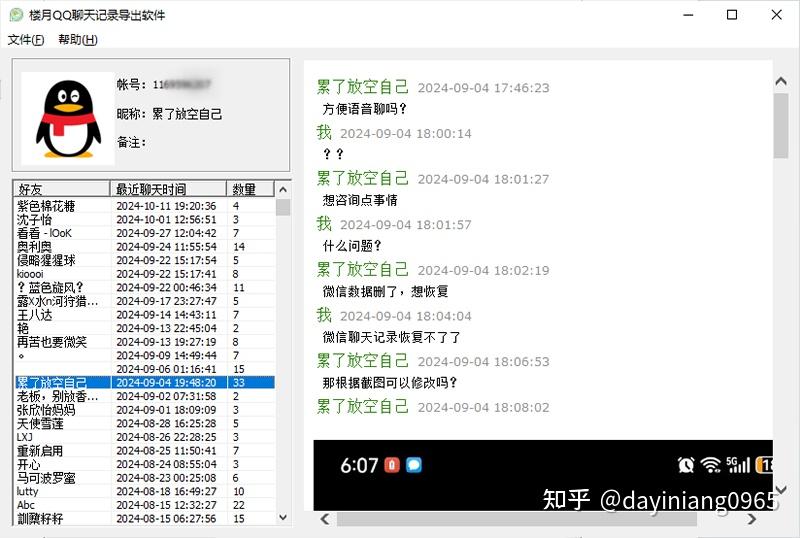Select friend 紫色棉花糖 in the list
The height and width of the screenshot is (538, 800).
[46, 206]
